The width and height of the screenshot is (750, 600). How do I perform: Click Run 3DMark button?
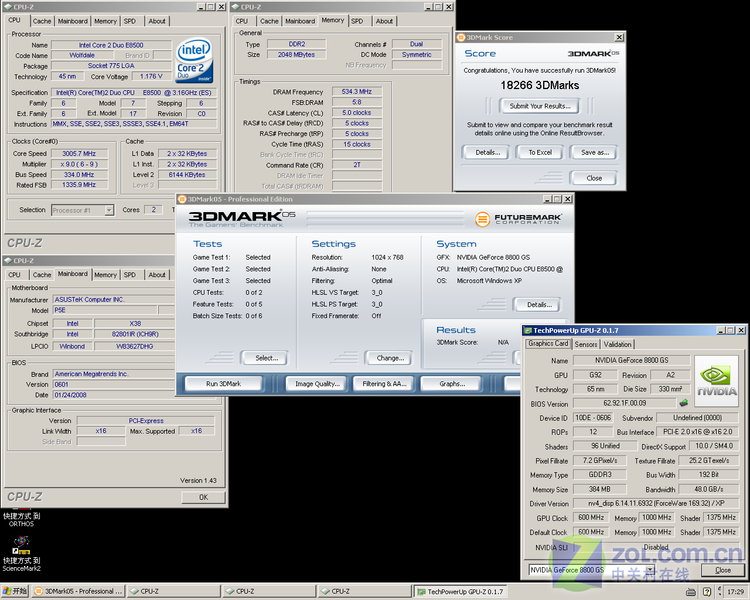pos(223,384)
